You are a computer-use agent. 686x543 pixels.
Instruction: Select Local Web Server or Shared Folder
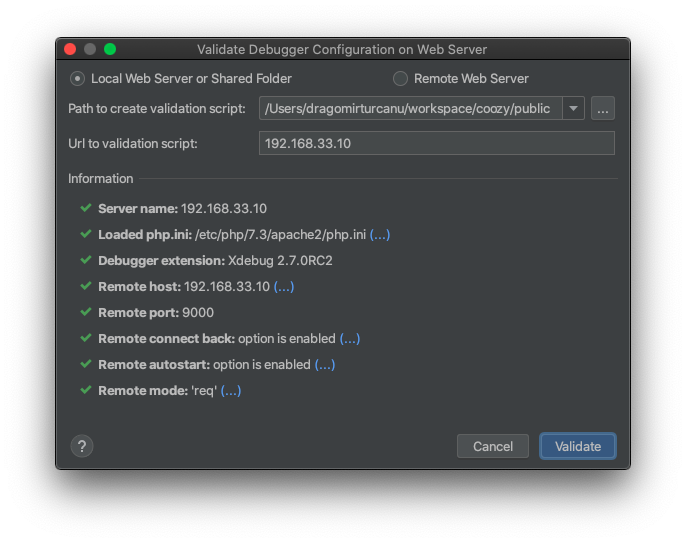77,78
